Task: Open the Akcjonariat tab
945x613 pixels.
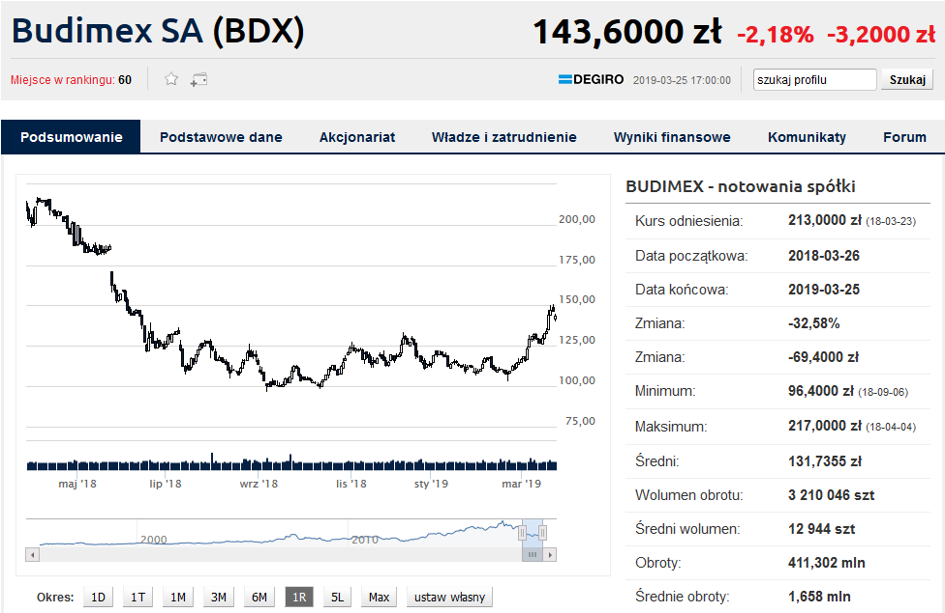Action: [x=357, y=137]
